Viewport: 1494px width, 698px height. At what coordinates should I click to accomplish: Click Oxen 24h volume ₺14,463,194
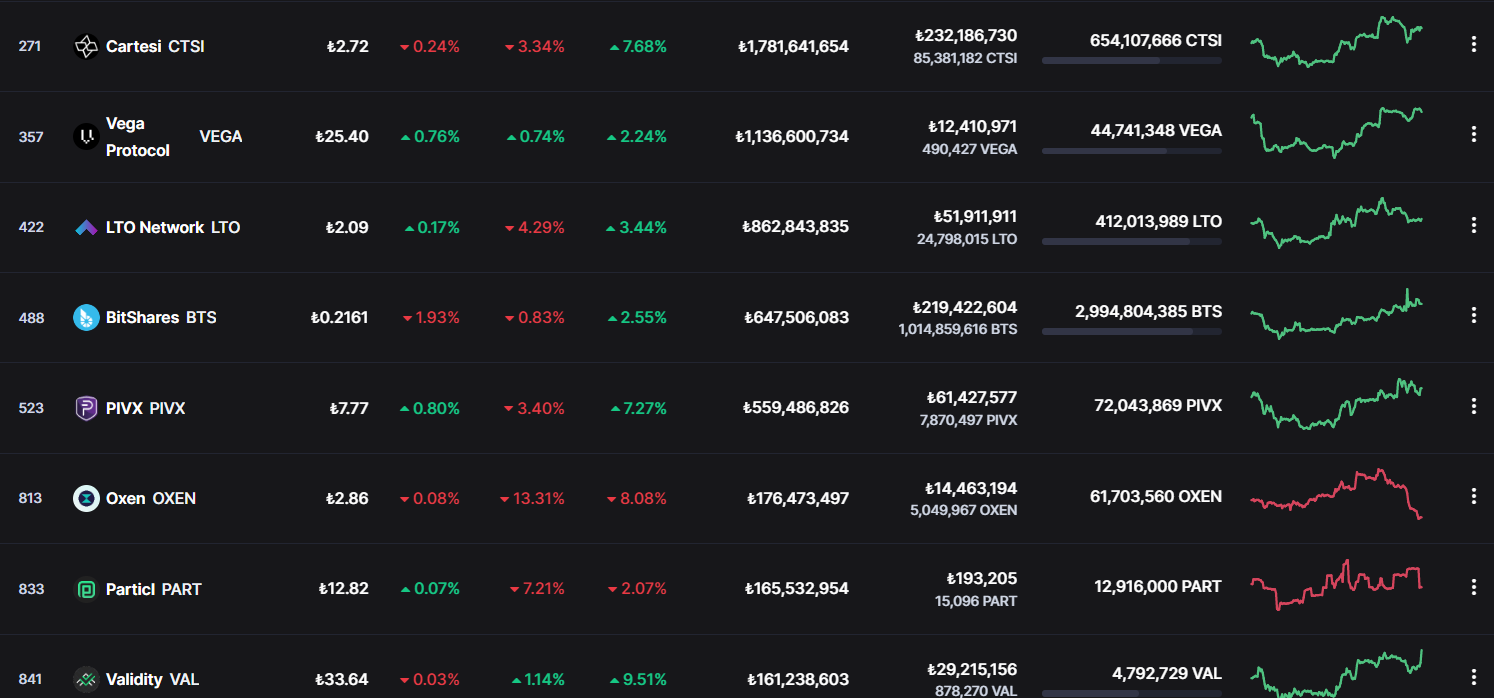(971, 488)
